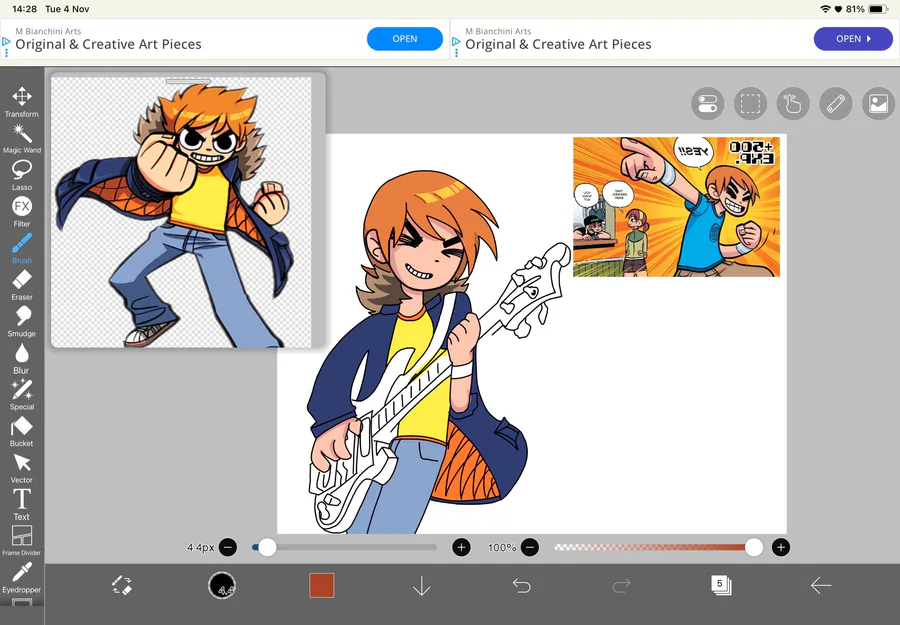
Task: Open the Layers panel showing 5
Action: click(x=721, y=585)
